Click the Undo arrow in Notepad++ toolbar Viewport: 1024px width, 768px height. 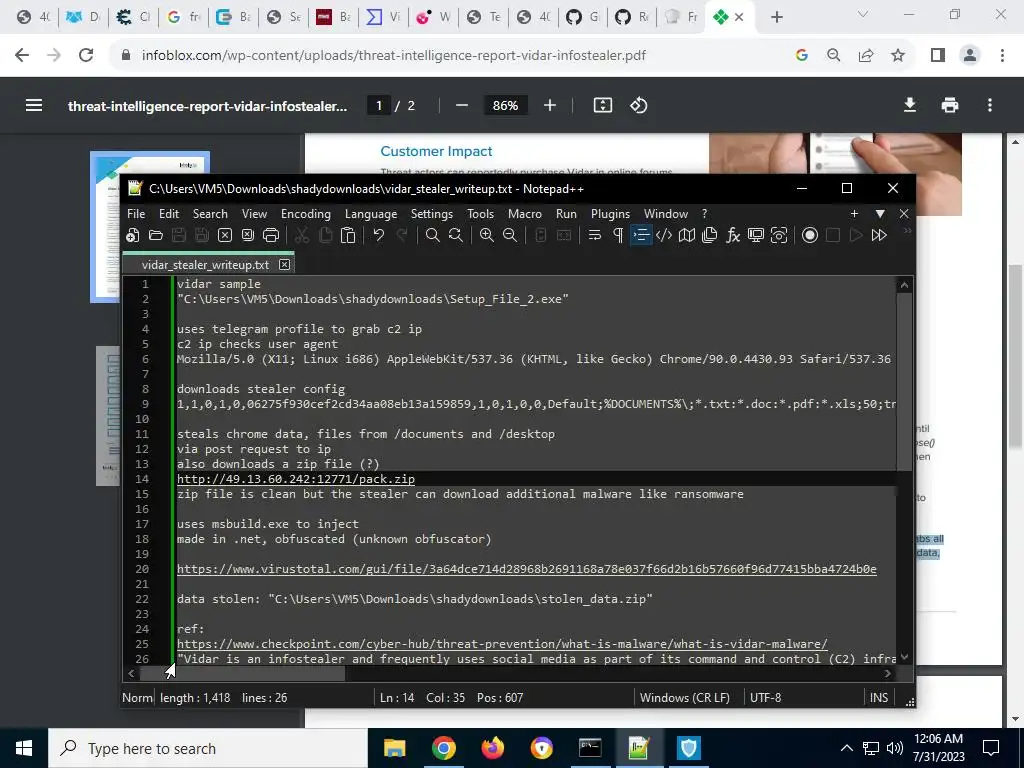[x=379, y=235]
